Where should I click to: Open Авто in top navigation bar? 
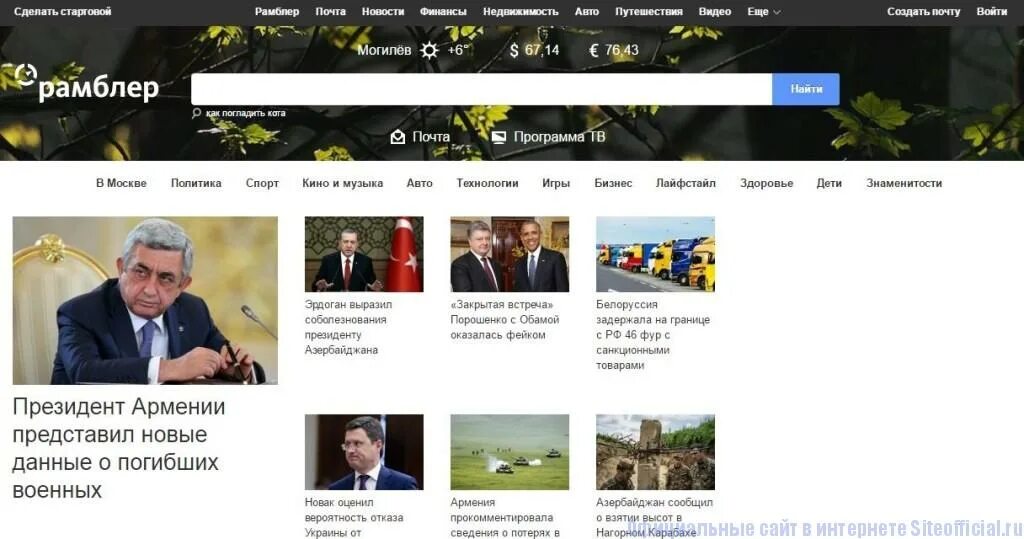click(586, 12)
